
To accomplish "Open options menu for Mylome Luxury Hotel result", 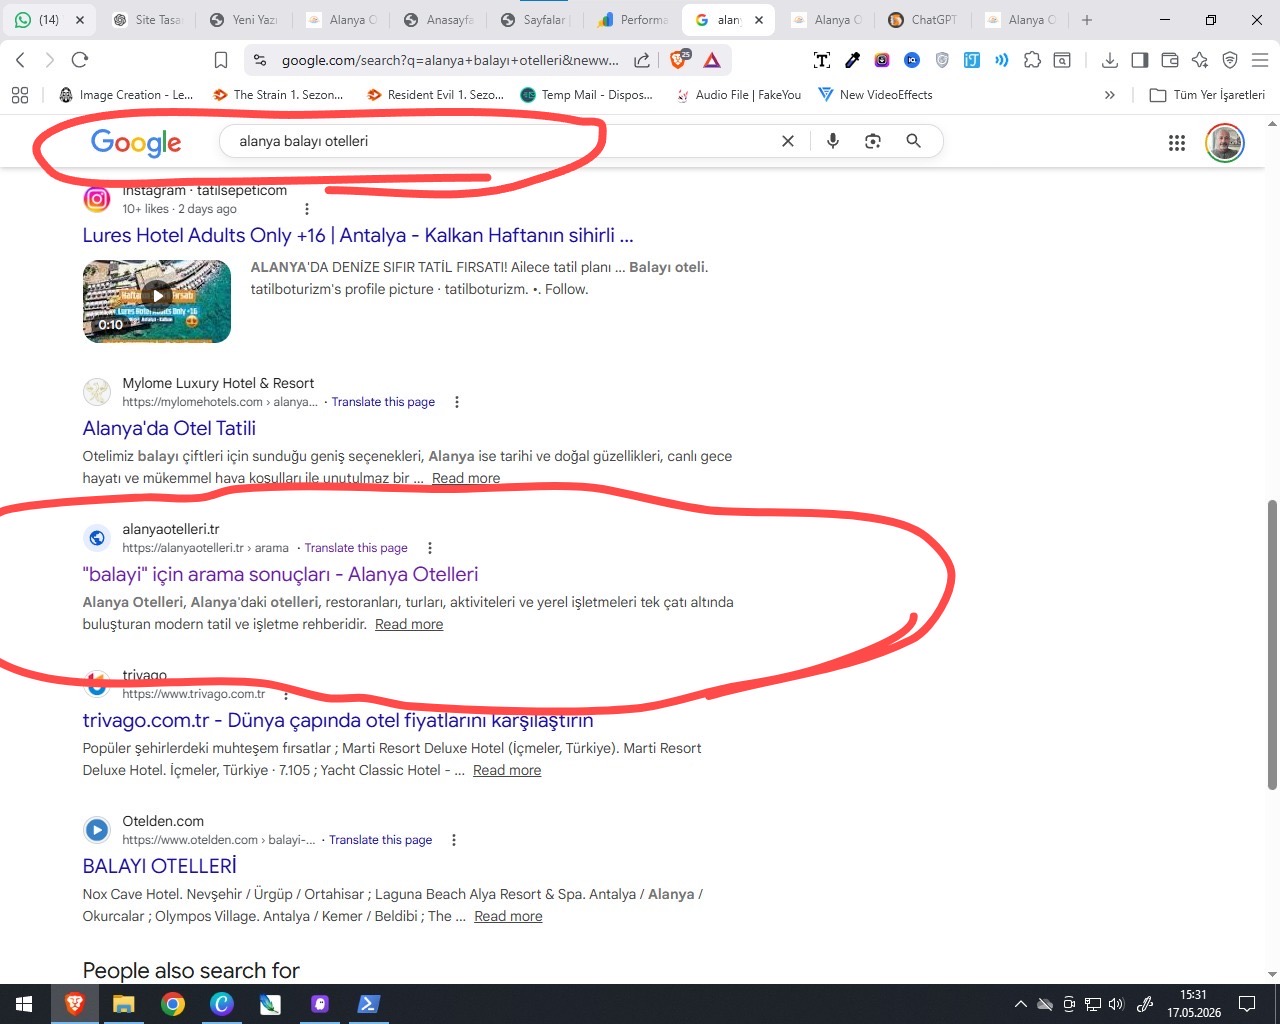I will [457, 402].
